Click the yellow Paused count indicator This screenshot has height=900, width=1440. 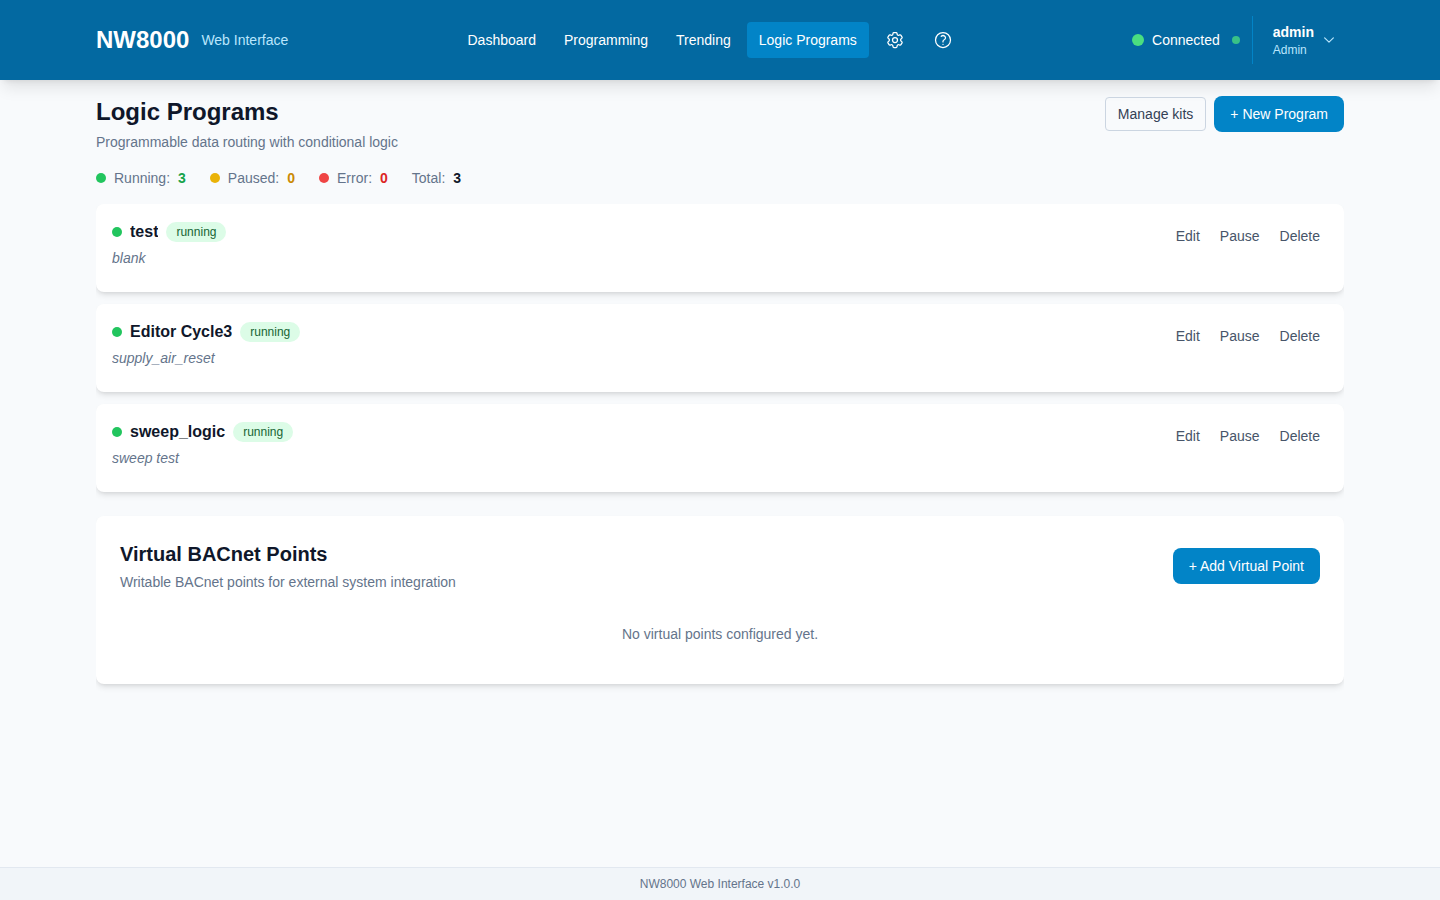tap(252, 178)
